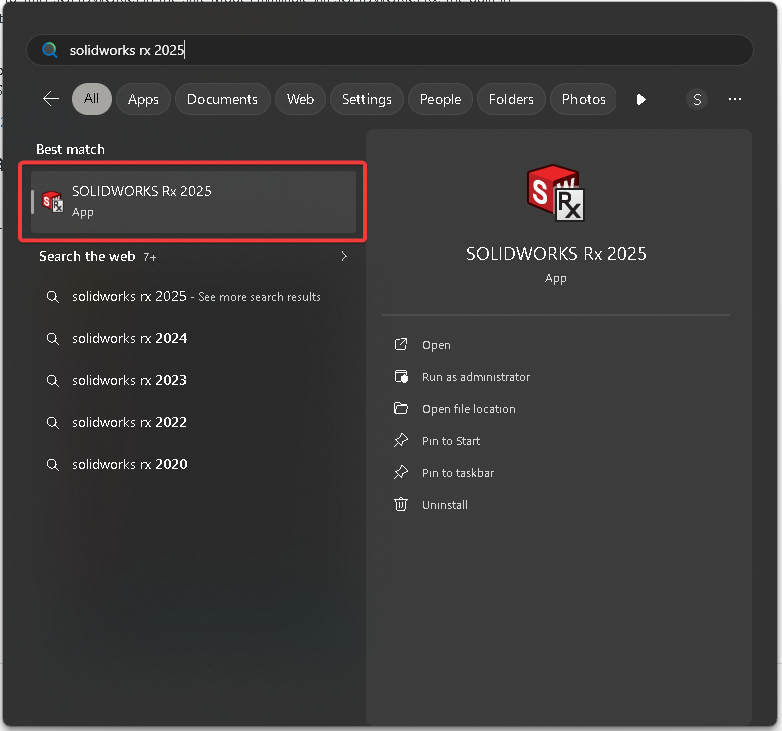
Task: Select web suggestion solidworks rx 2024
Action: 194,339
